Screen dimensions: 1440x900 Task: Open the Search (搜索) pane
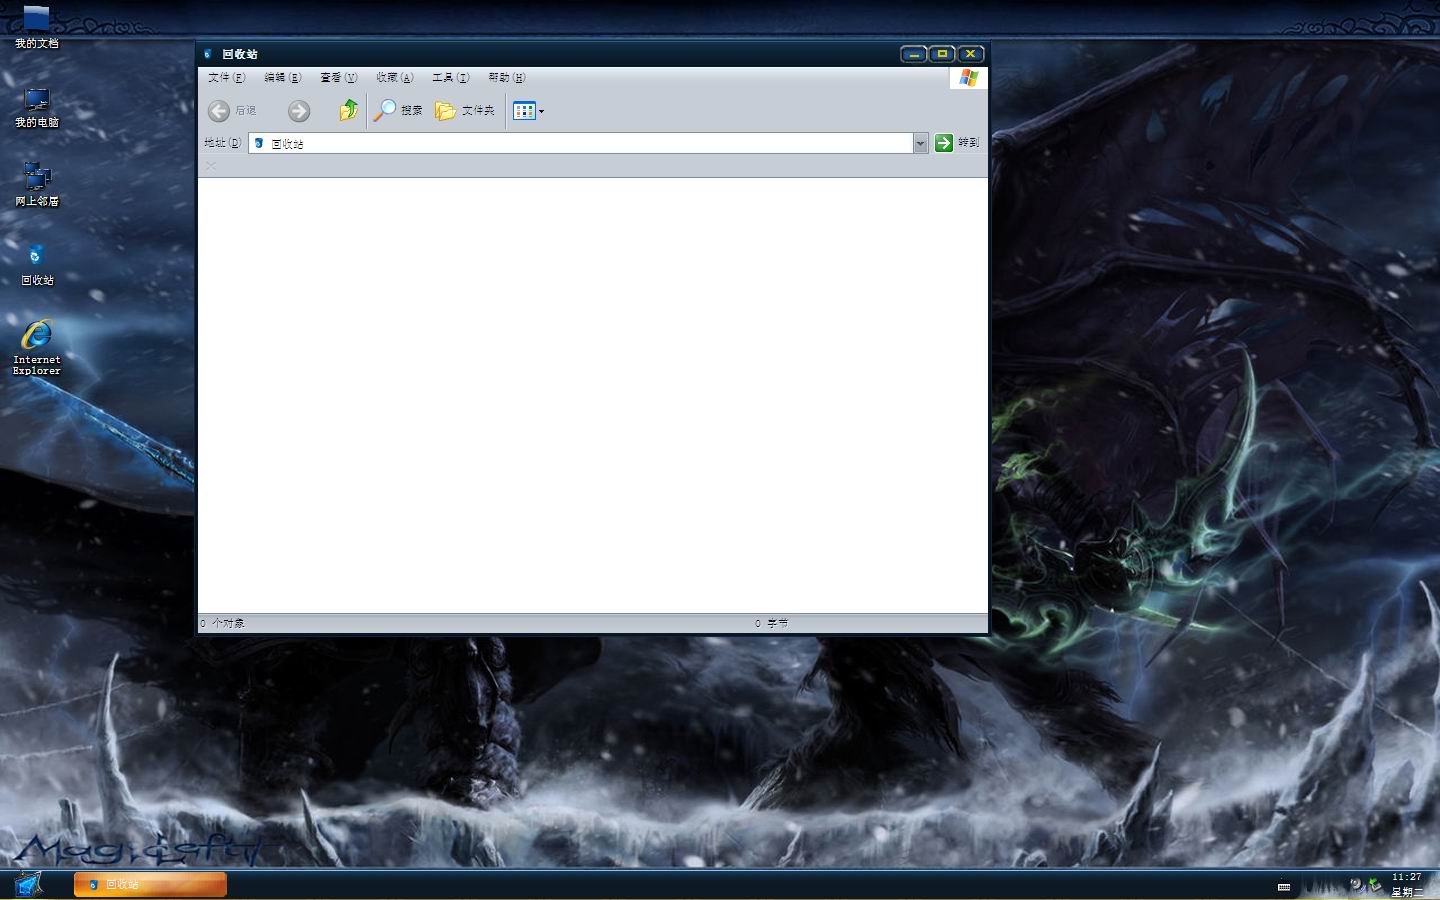(x=398, y=111)
